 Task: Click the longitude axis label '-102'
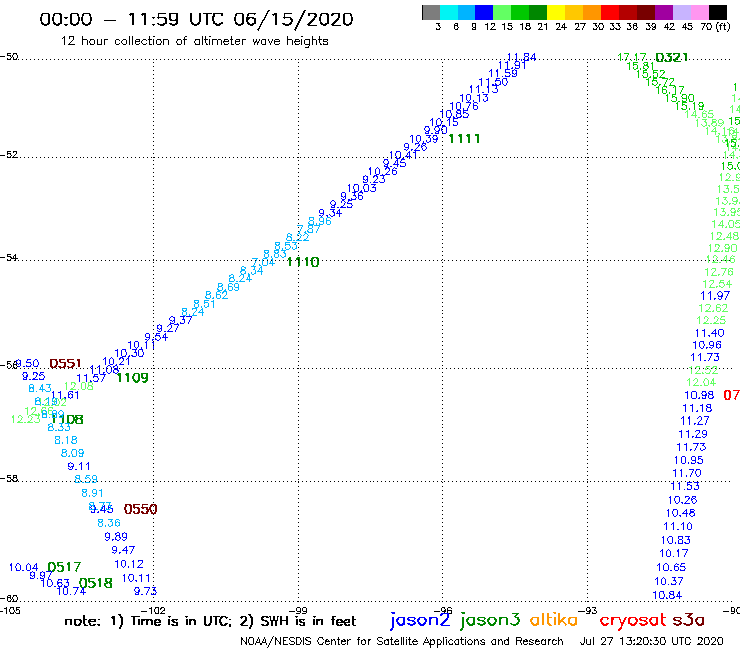tap(154, 611)
